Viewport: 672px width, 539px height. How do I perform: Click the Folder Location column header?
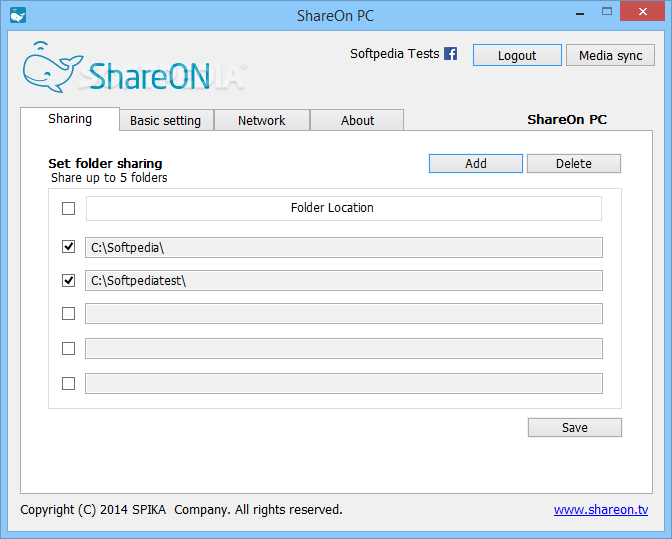click(344, 208)
